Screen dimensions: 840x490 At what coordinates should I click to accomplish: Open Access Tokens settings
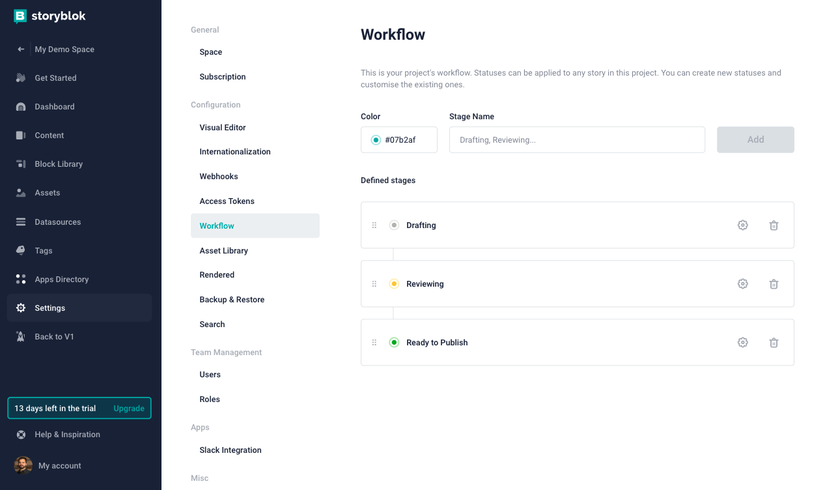coord(227,201)
